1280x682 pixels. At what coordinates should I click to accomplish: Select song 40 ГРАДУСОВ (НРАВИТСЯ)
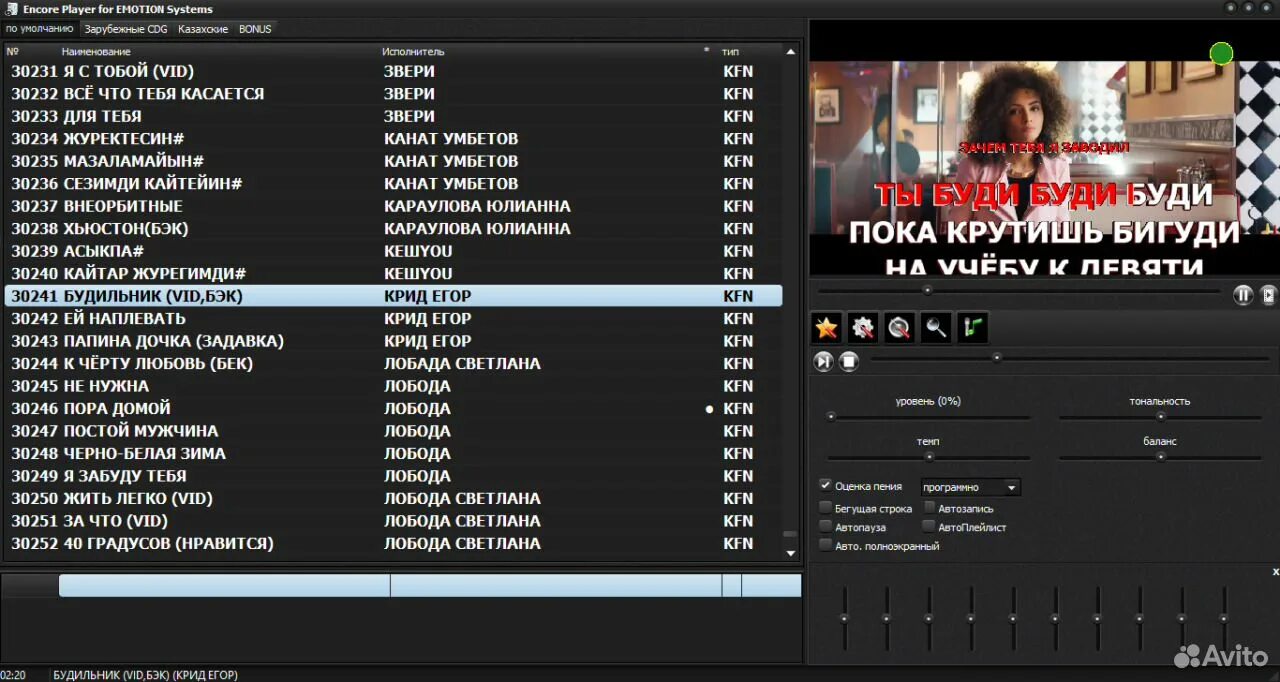point(393,544)
